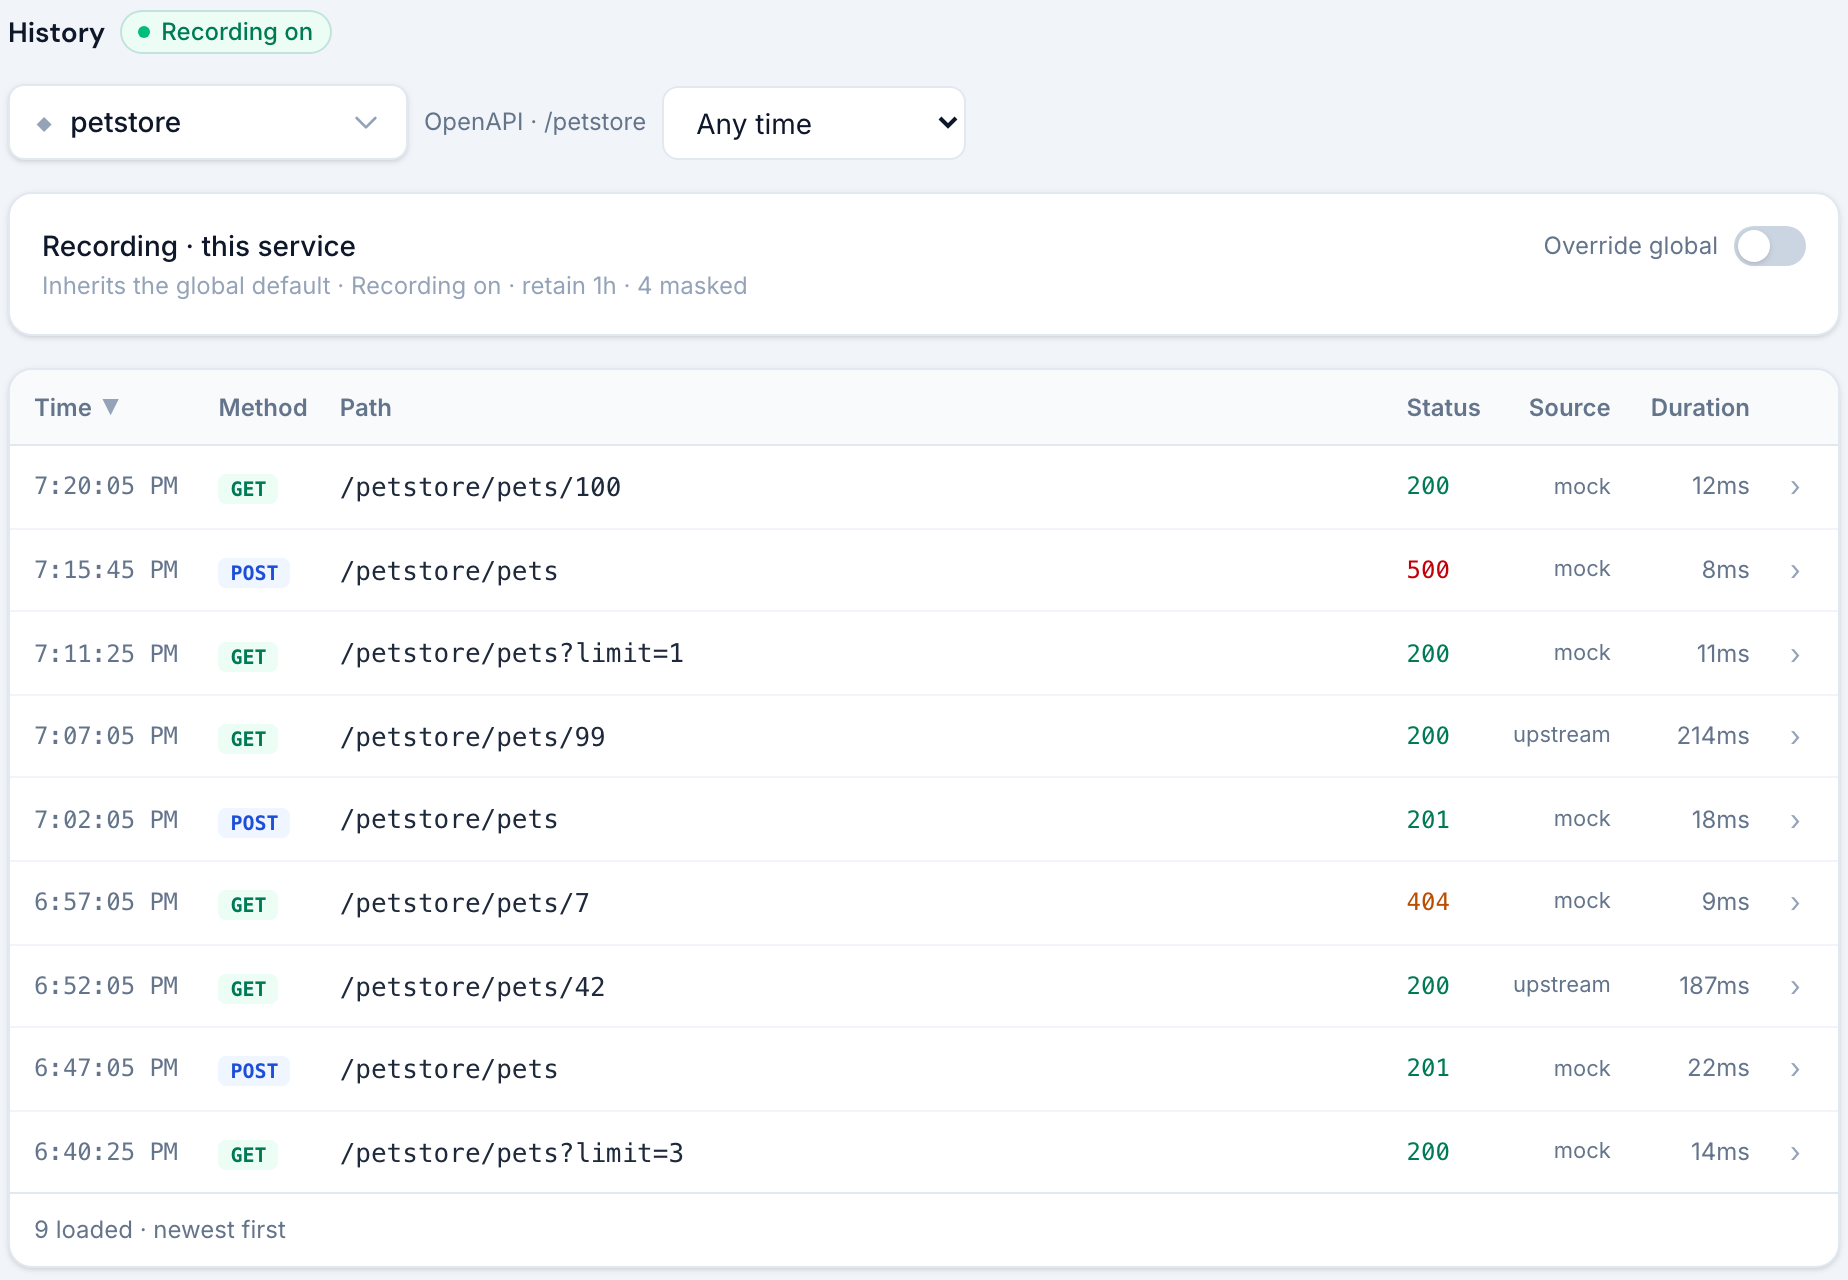Click the upstream source for /petstore/pets/99
This screenshot has height=1280, width=1848.
[x=1561, y=735]
